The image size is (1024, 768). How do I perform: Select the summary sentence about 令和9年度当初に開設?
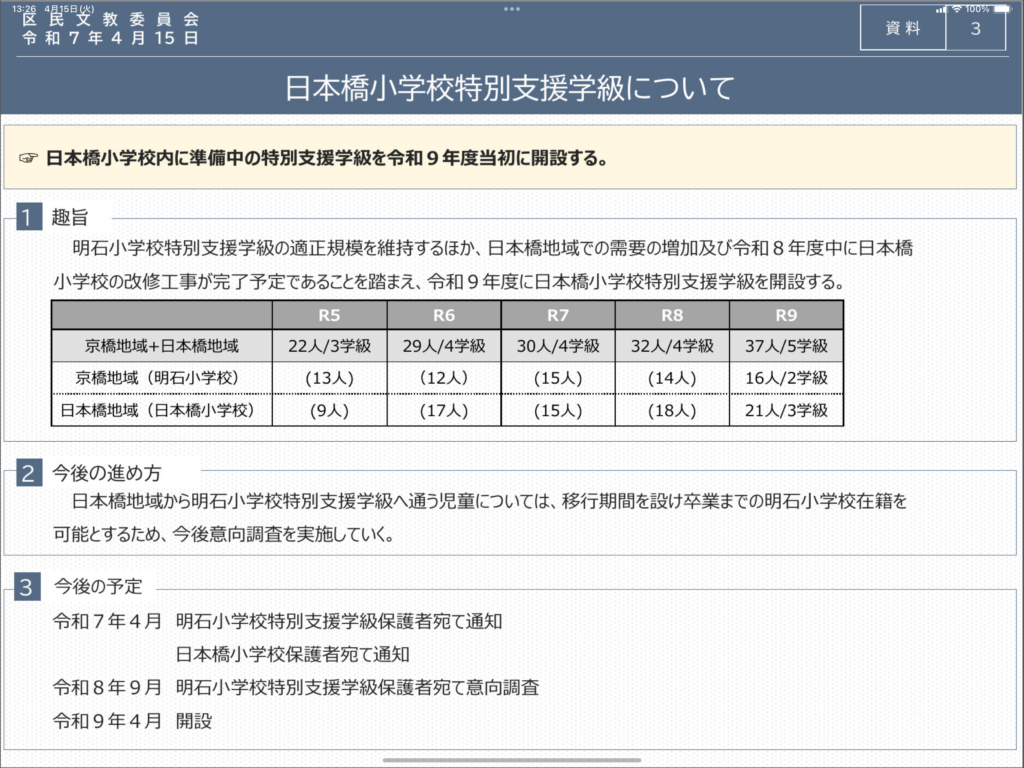(x=327, y=158)
